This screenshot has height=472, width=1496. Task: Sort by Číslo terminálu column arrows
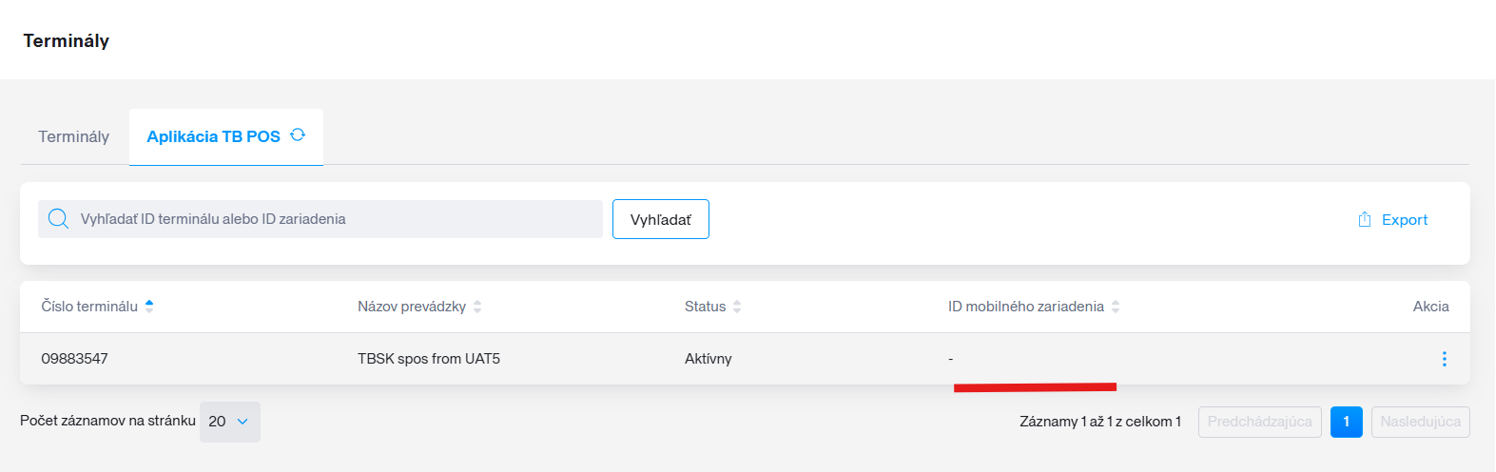click(149, 306)
